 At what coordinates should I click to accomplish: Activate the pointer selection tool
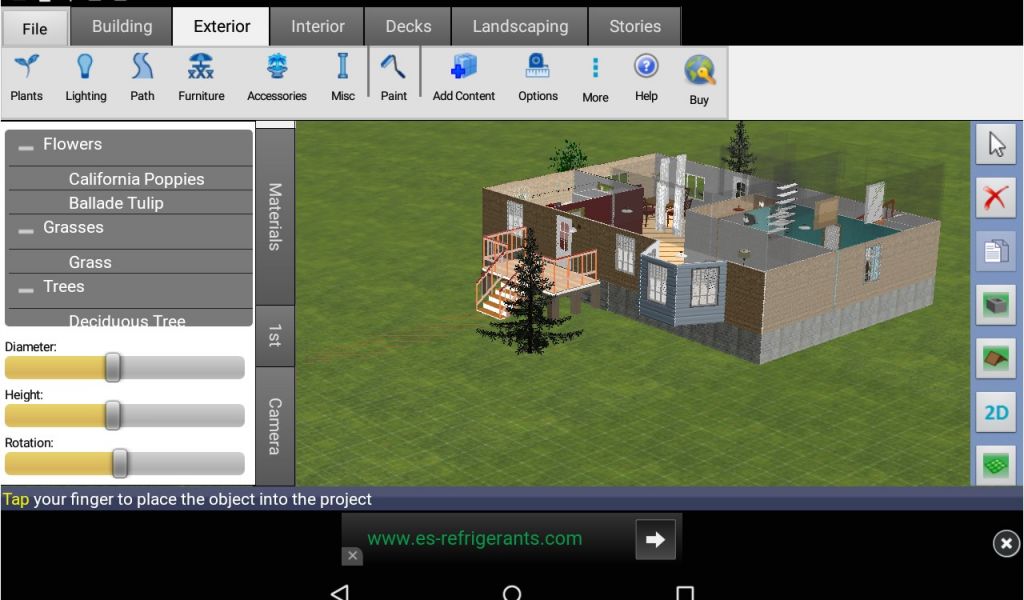point(996,145)
